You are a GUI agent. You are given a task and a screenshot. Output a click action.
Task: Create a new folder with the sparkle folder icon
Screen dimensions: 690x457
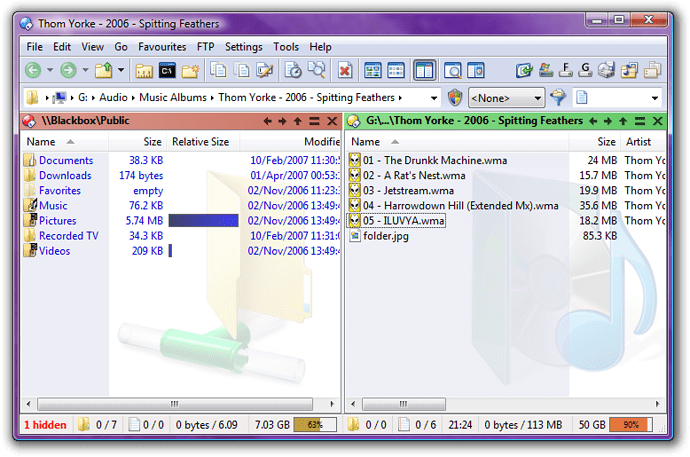coord(190,70)
